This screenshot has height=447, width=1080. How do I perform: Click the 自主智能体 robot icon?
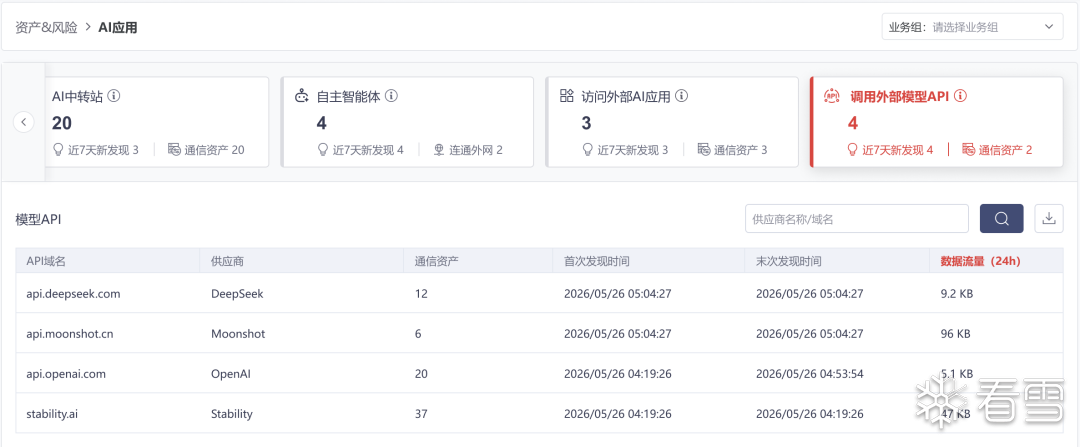(302, 96)
